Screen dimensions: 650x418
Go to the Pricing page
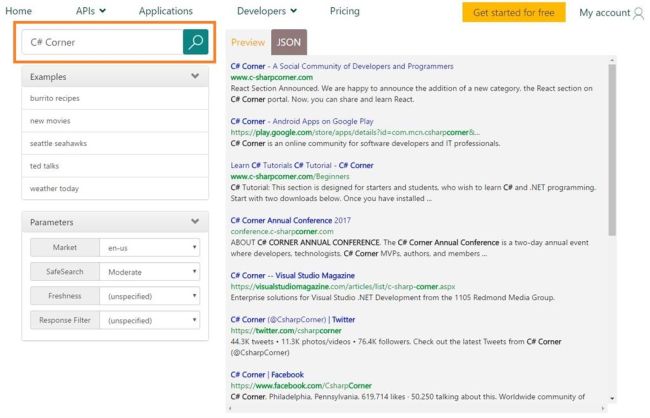click(344, 11)
